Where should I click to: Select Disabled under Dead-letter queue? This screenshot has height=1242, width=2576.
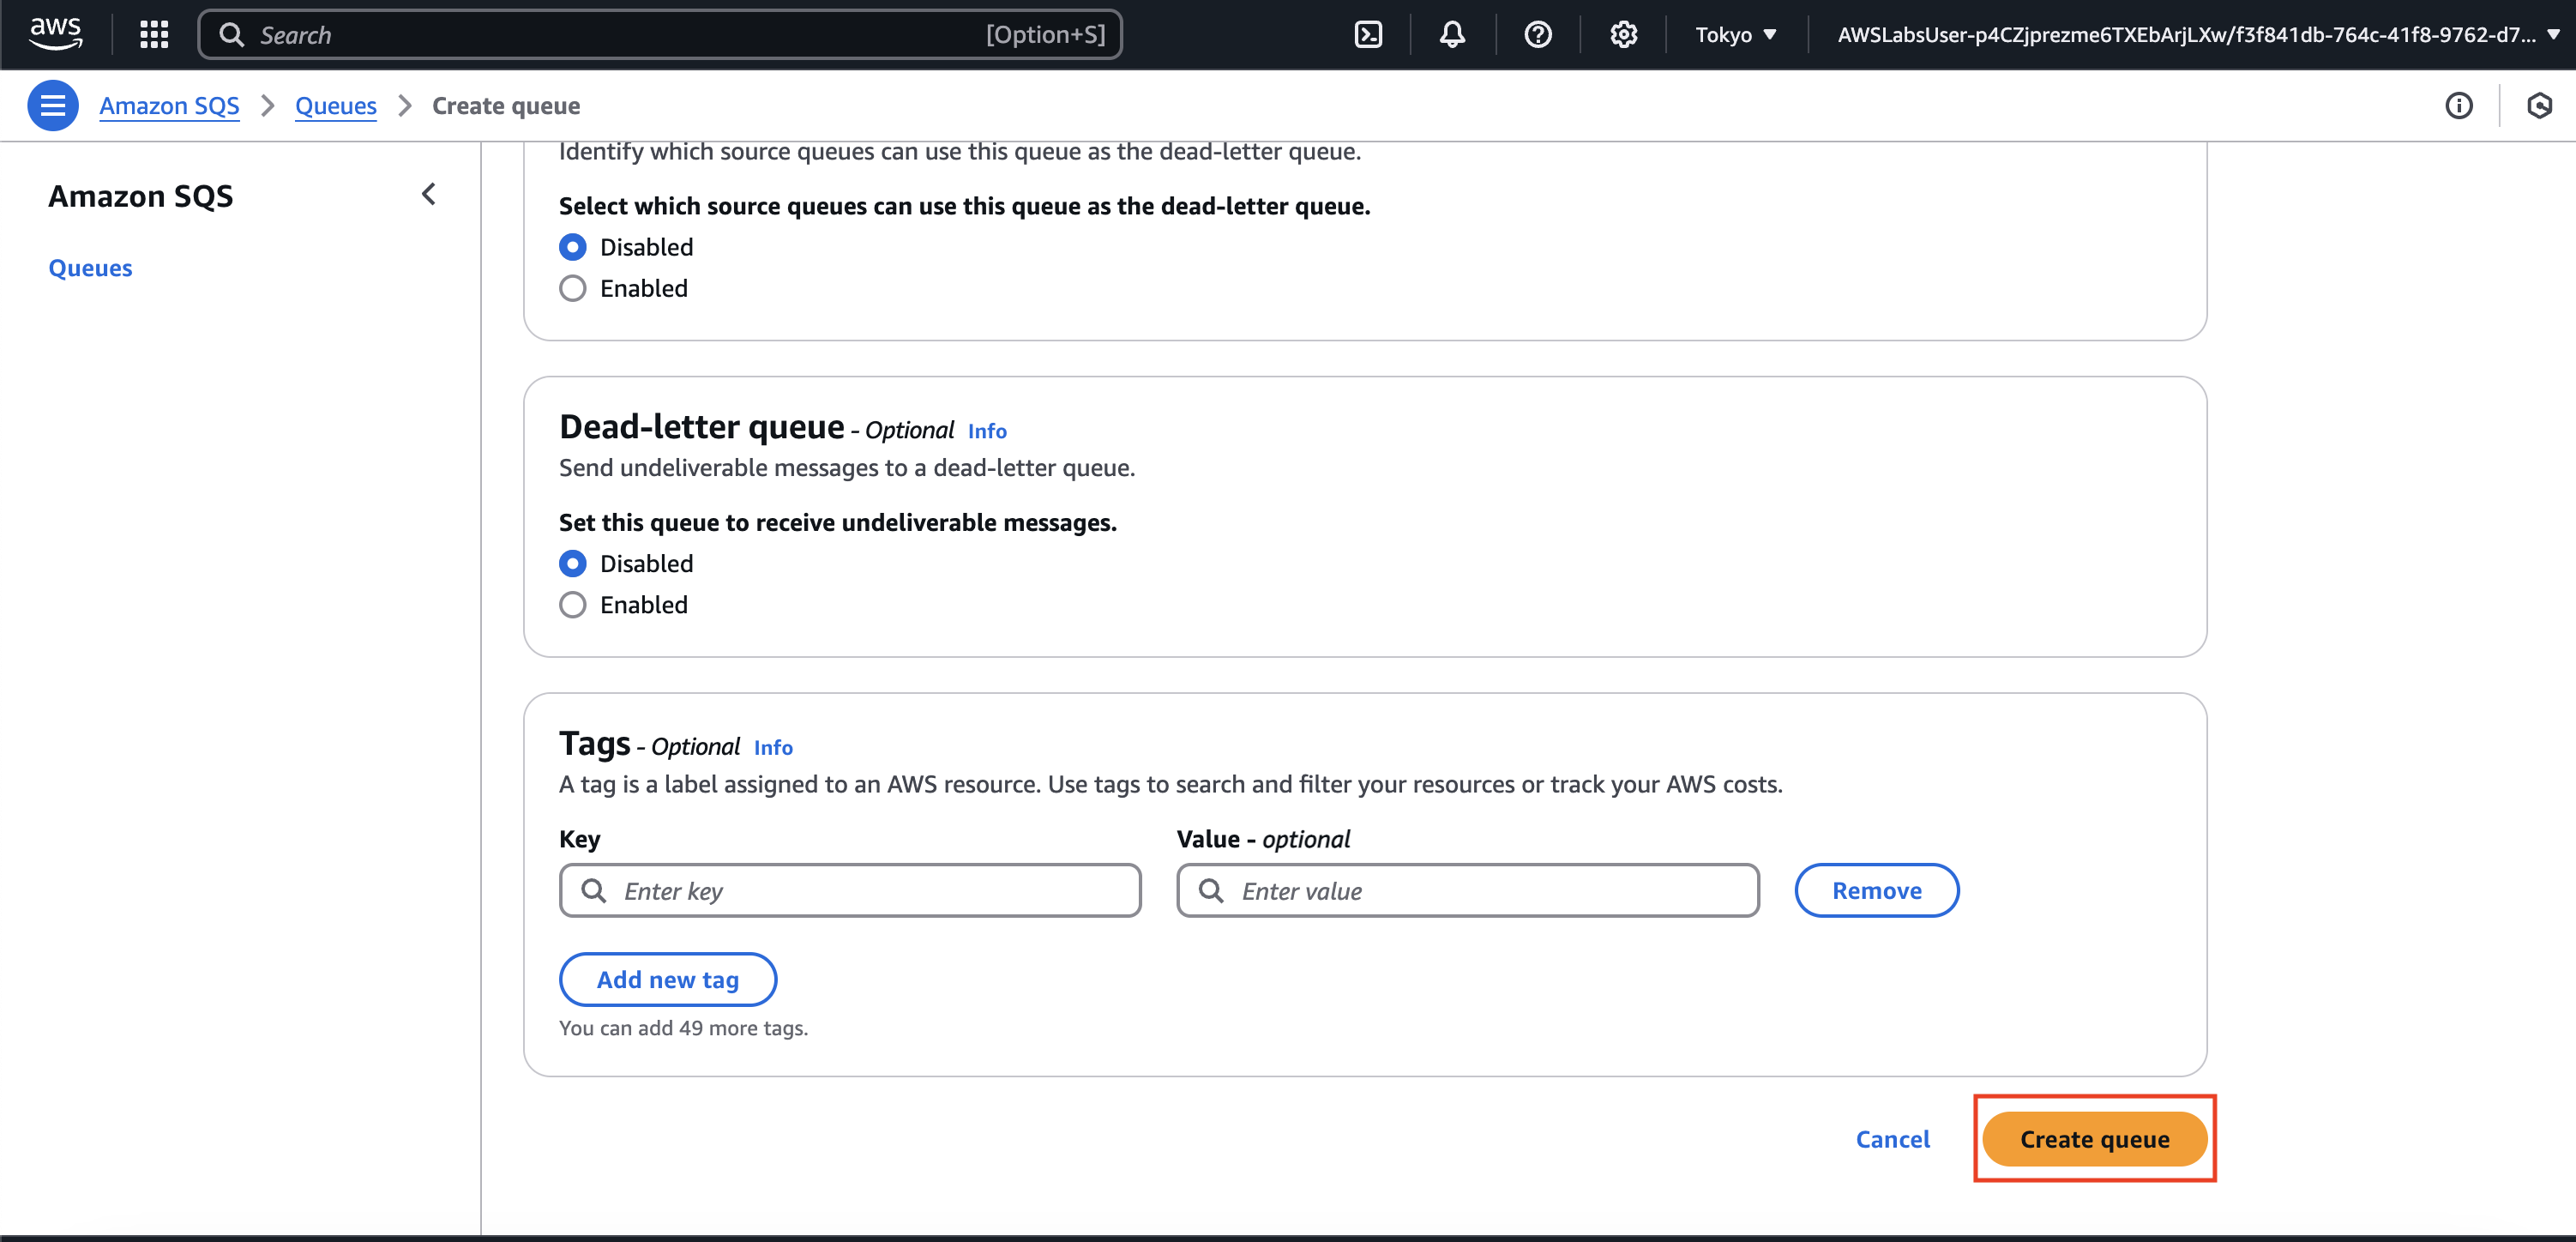[x=573, y=564]
